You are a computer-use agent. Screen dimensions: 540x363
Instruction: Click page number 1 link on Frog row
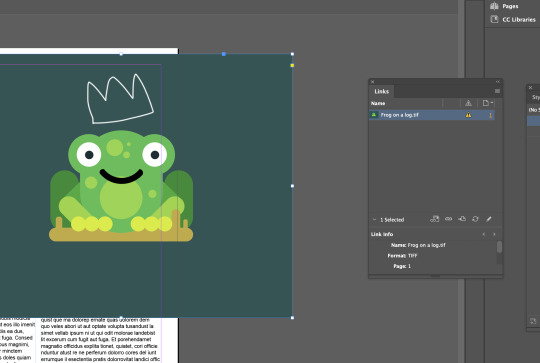(490, 115)
